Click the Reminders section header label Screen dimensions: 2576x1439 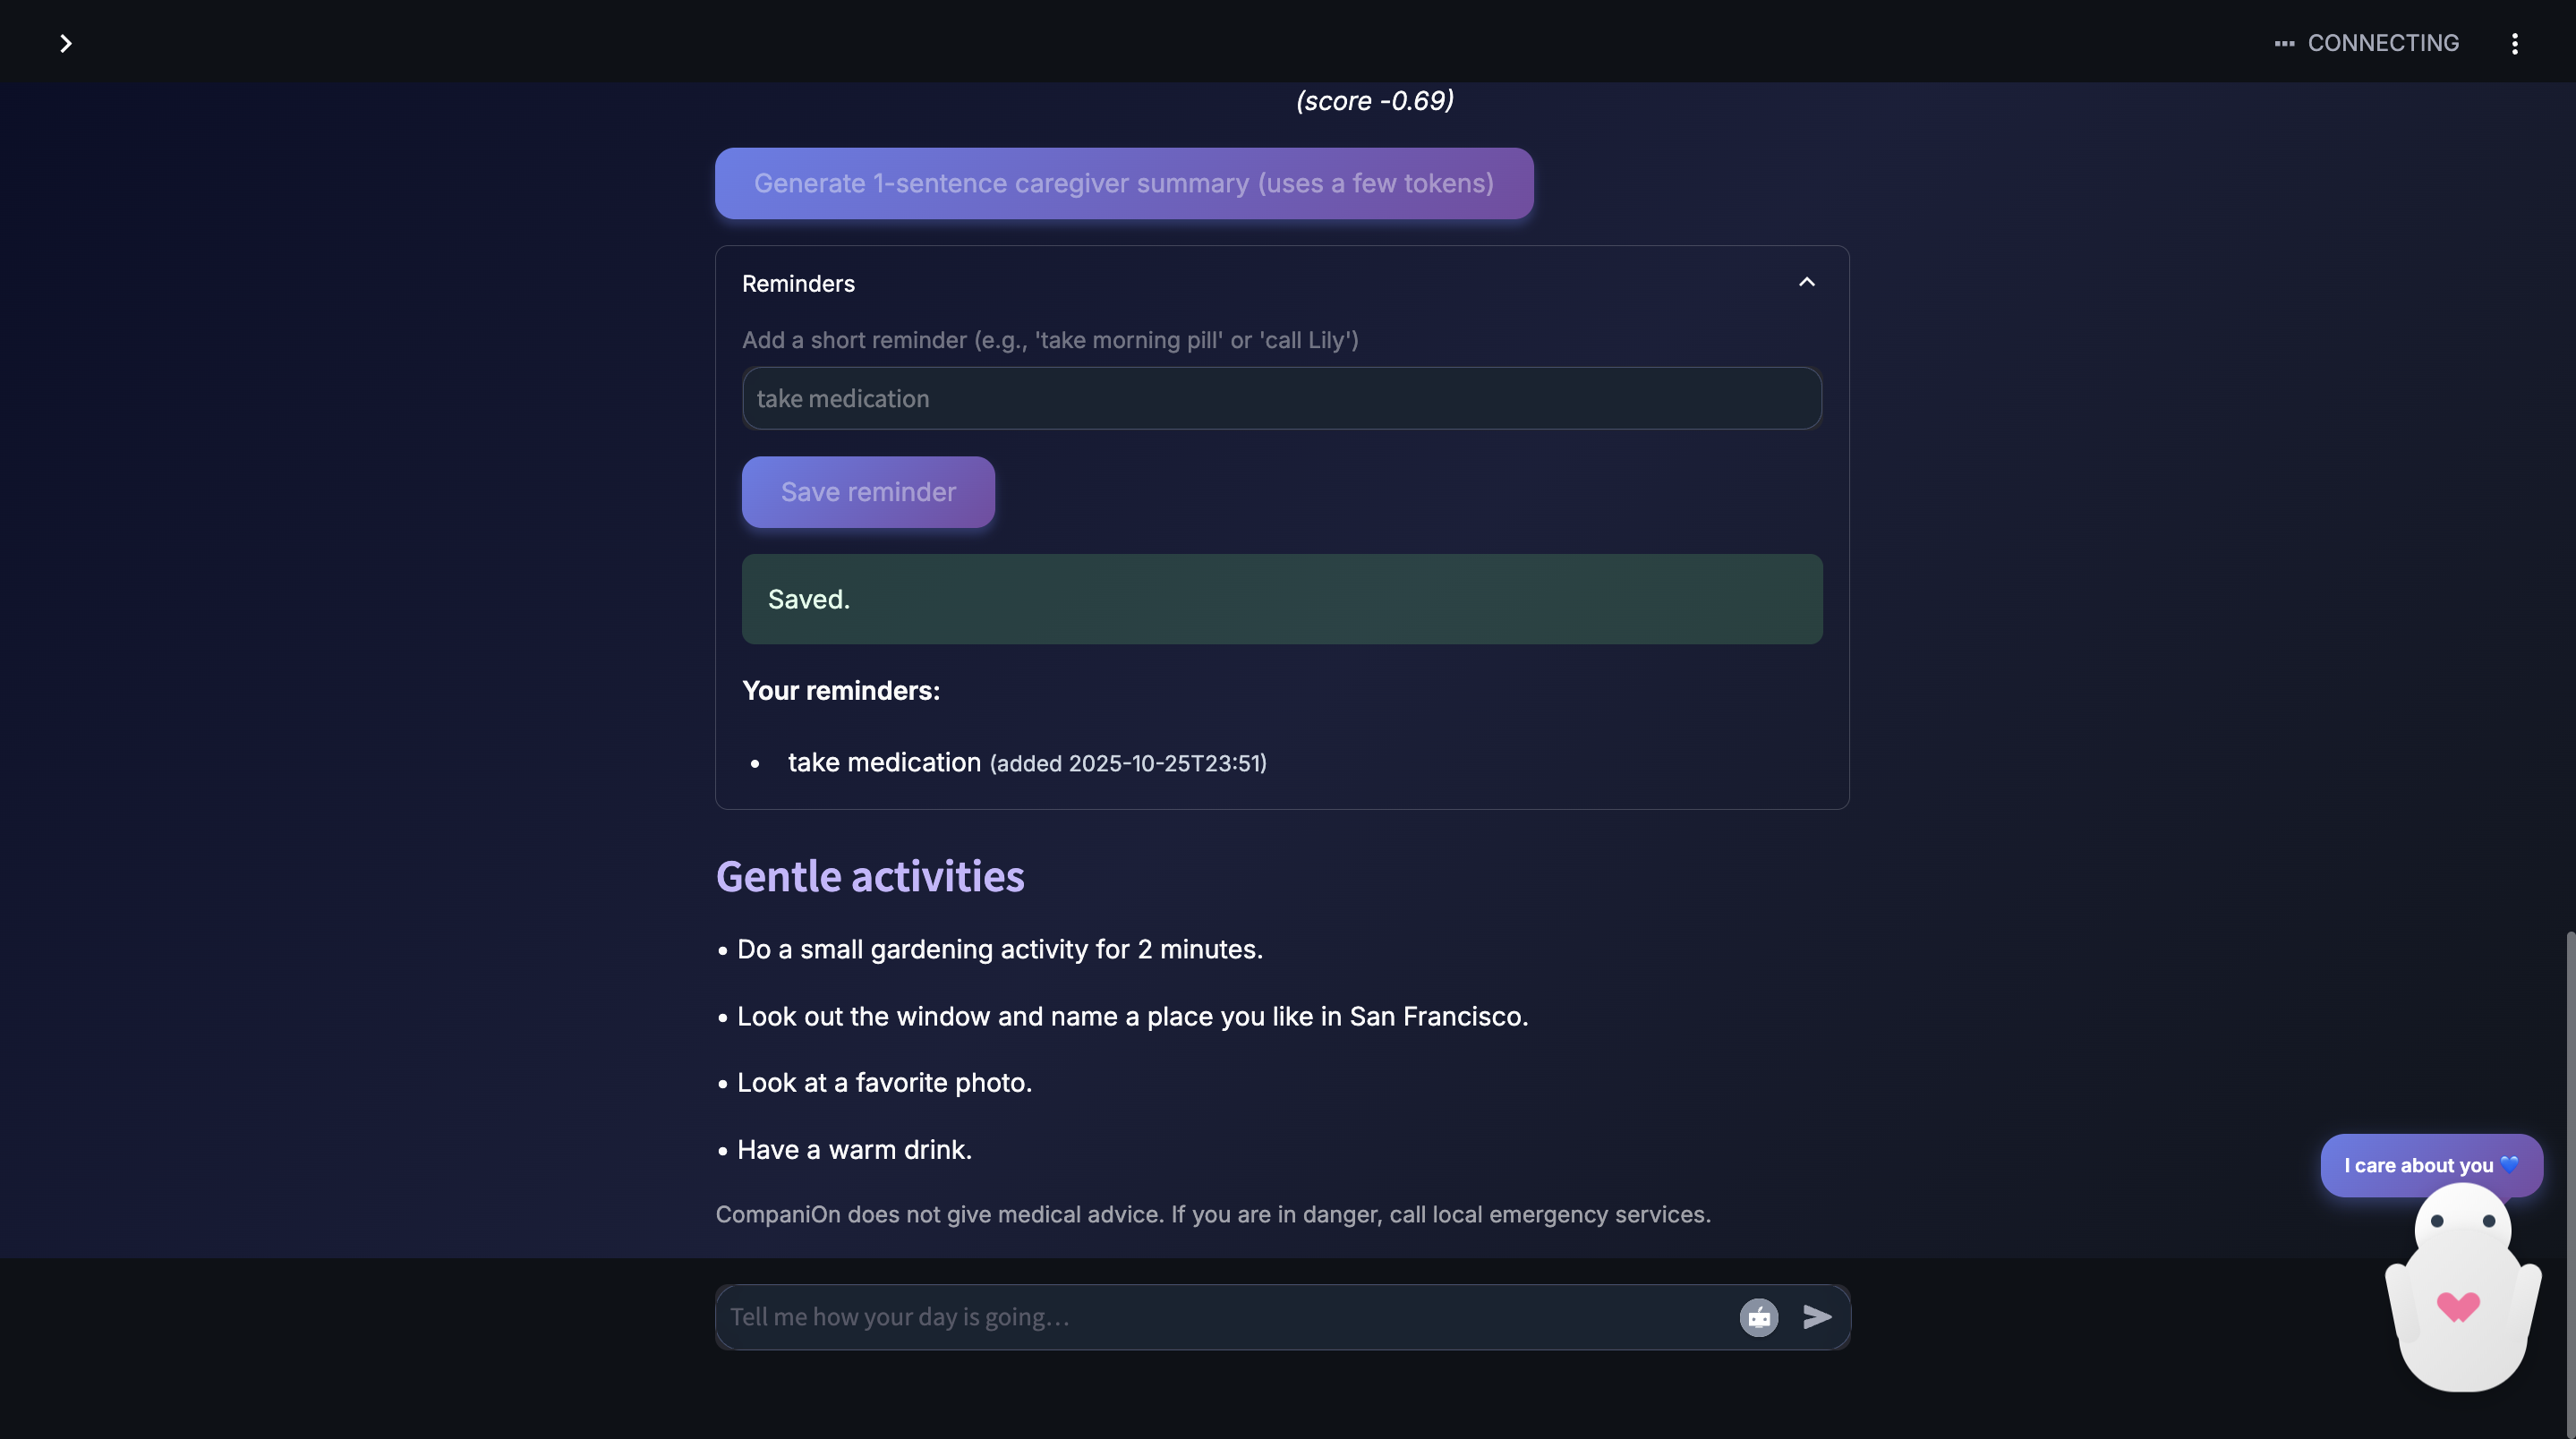[798, 284]
